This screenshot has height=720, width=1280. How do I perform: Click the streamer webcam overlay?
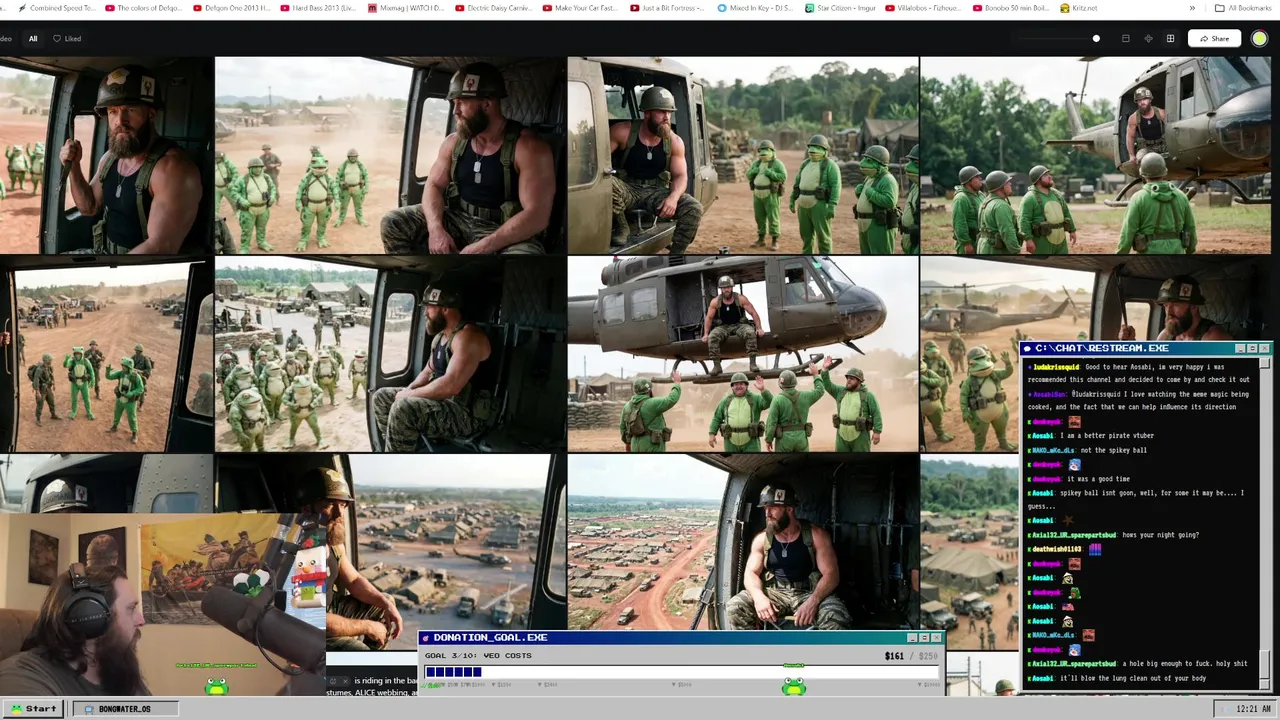coord(162,605)
